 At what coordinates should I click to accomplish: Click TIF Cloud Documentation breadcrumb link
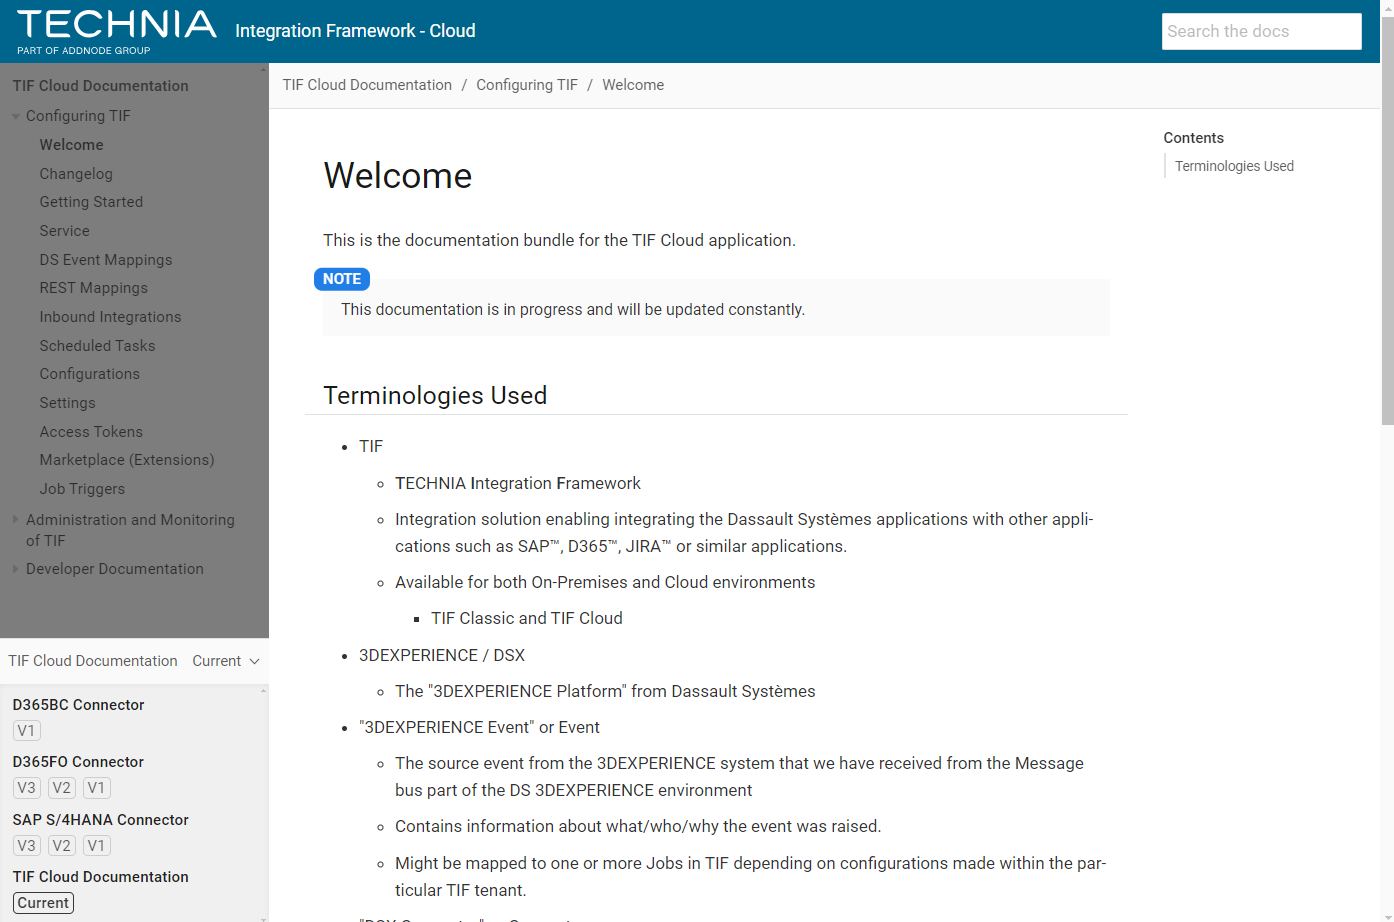pyautogui.click(x=367, y=85)
